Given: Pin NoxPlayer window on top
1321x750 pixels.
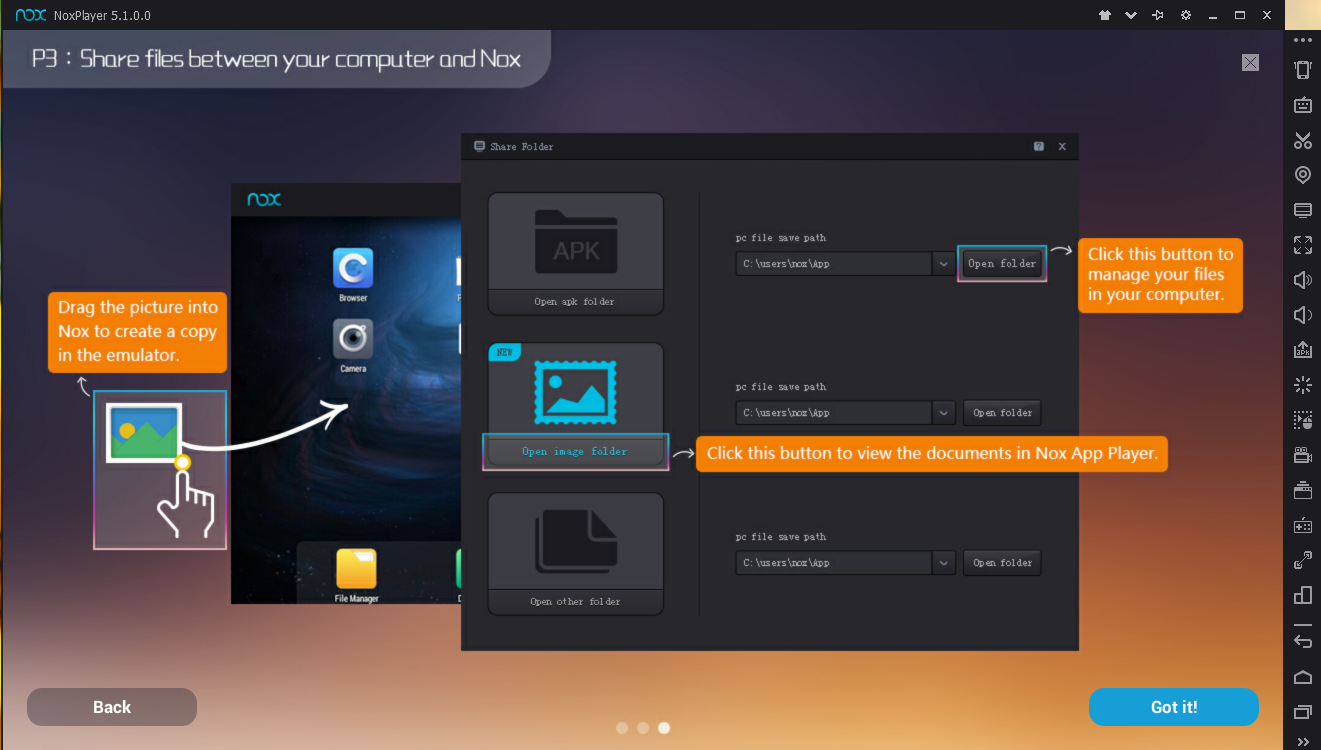Looking at the screenshot, I should click(x=1158, y=15).
